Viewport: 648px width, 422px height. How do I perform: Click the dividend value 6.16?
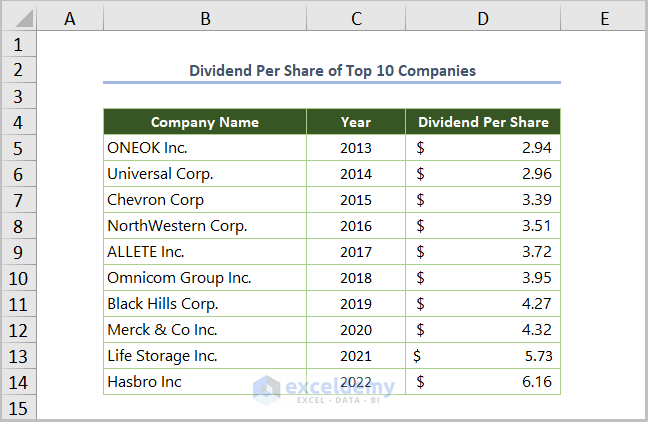coord(536,382)
